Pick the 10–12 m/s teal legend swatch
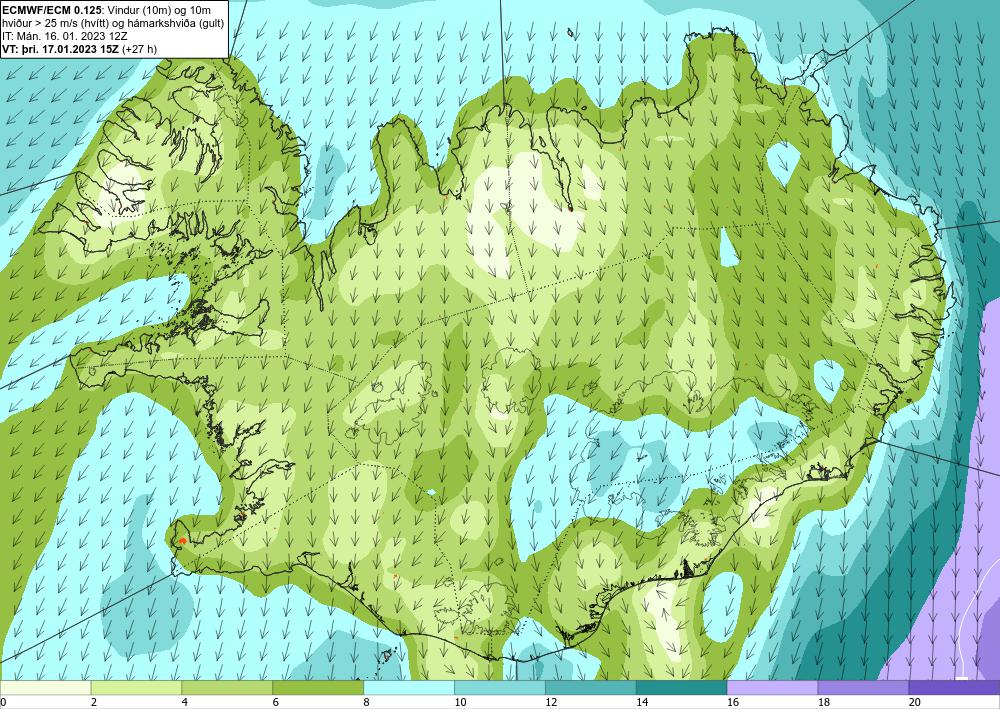This screenshot has width=1000, height=709. (x=499, y=688)
